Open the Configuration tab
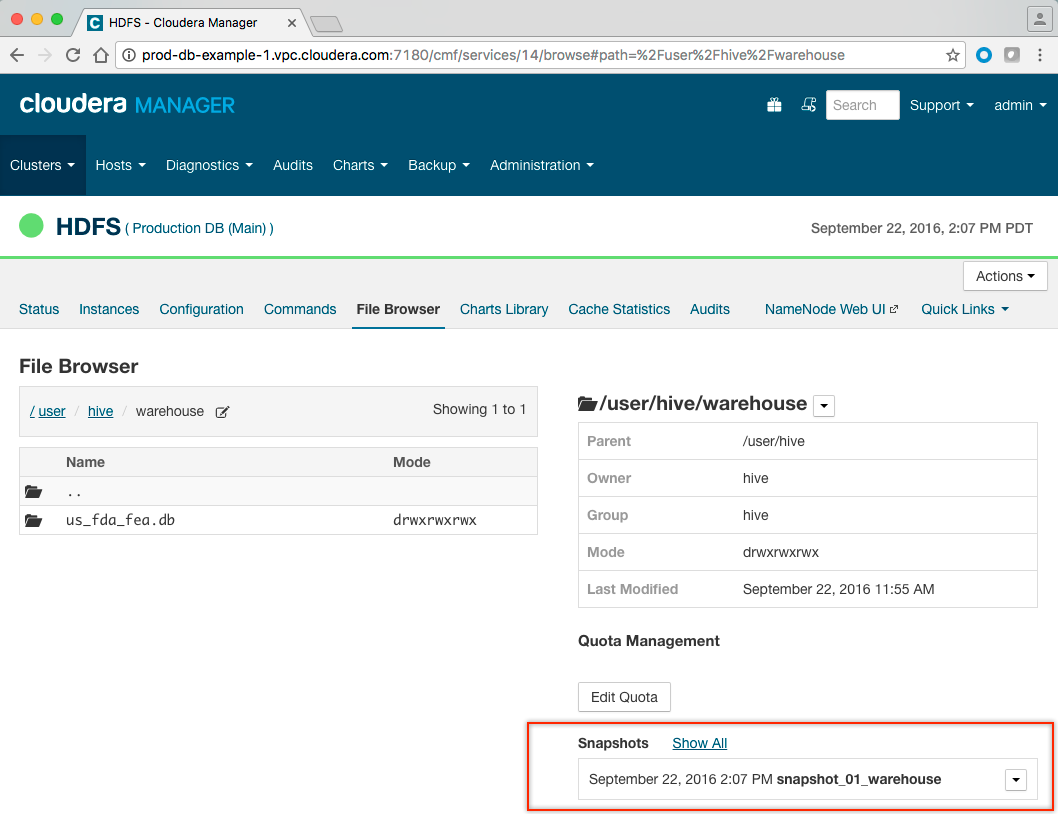 [x=201, y=309]
